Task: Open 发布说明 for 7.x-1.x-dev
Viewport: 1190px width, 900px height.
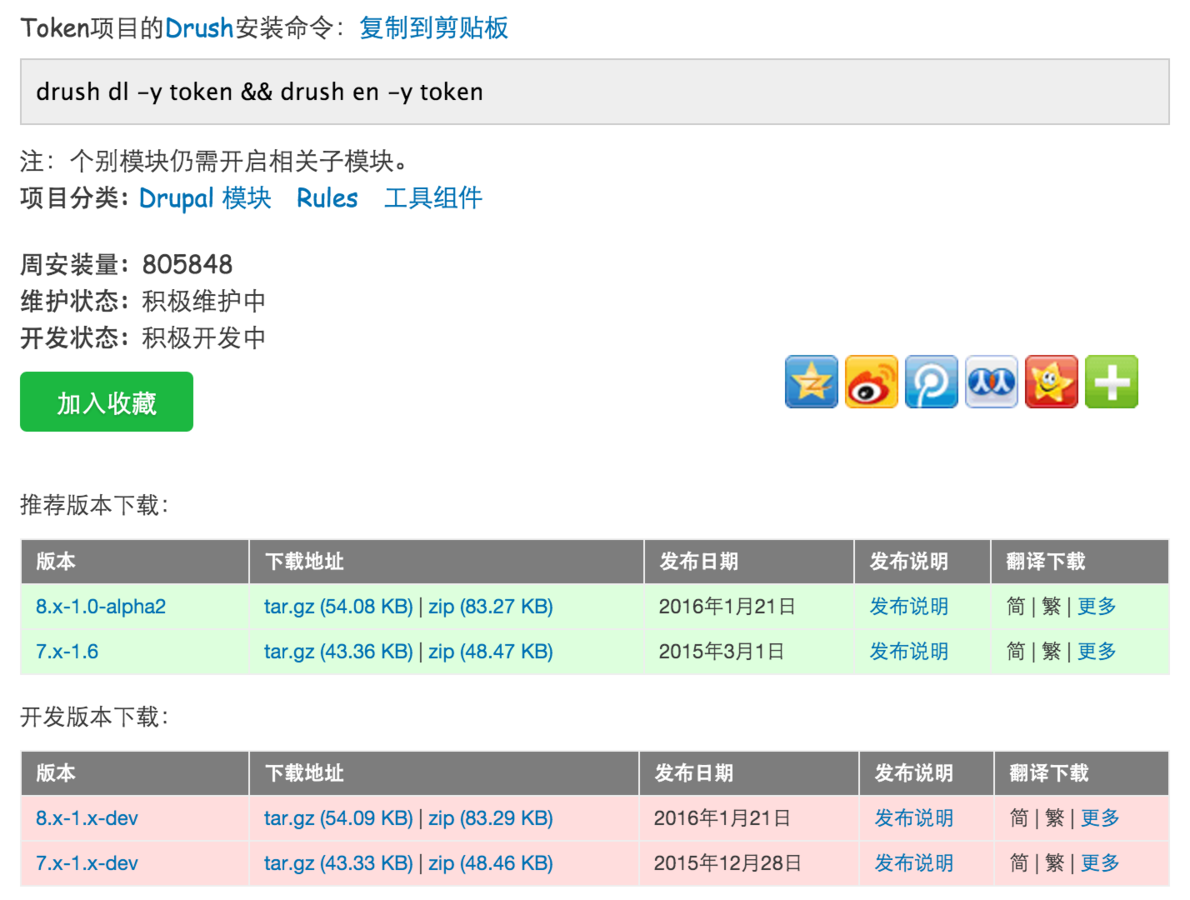Action: [x=914, y=863]
